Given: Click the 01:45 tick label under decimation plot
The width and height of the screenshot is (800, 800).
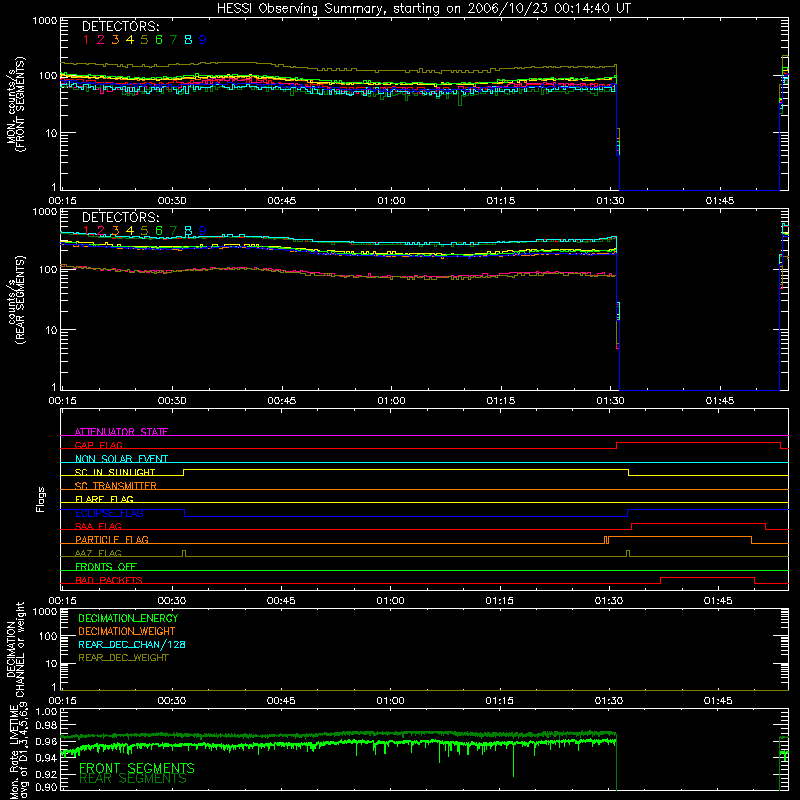Looking at the screenshot, I should coord(718,701).
